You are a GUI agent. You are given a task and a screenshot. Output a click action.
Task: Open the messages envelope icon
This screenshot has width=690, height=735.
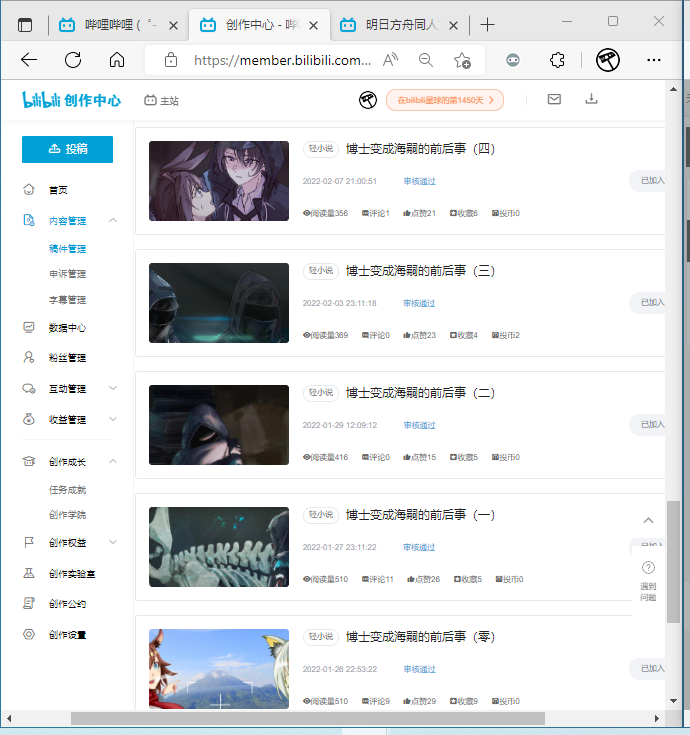coord(554,99)
